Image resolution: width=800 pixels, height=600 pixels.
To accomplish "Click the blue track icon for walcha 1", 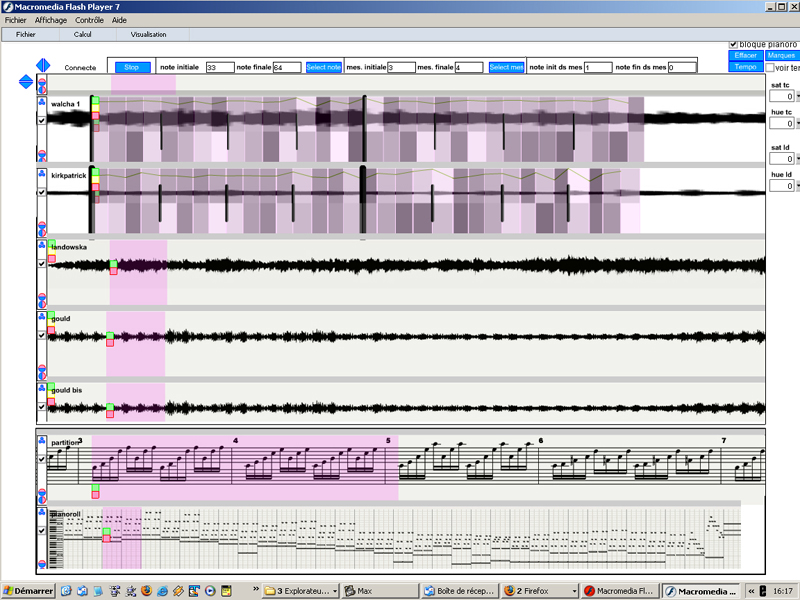I will point(42,102).
